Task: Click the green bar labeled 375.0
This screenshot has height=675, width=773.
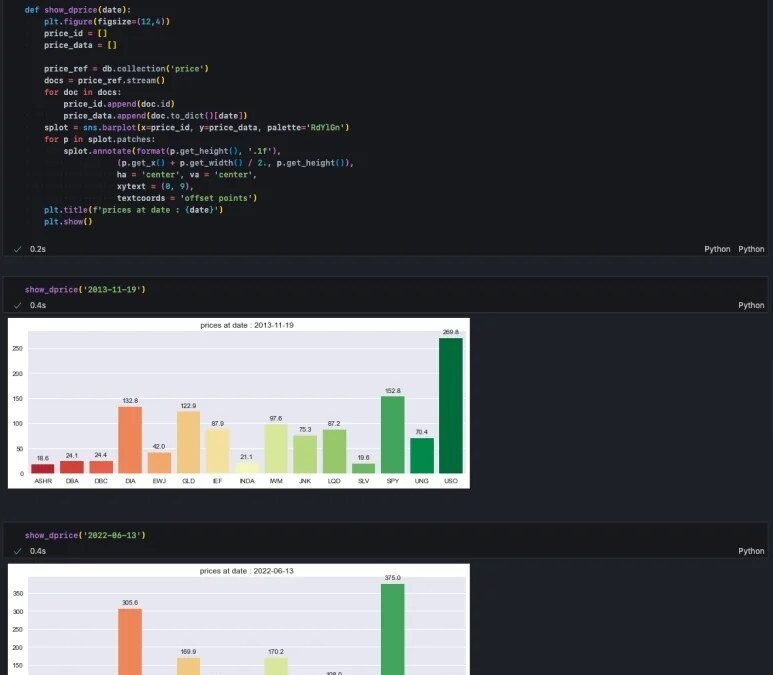Action: click(x=392, y=630)
